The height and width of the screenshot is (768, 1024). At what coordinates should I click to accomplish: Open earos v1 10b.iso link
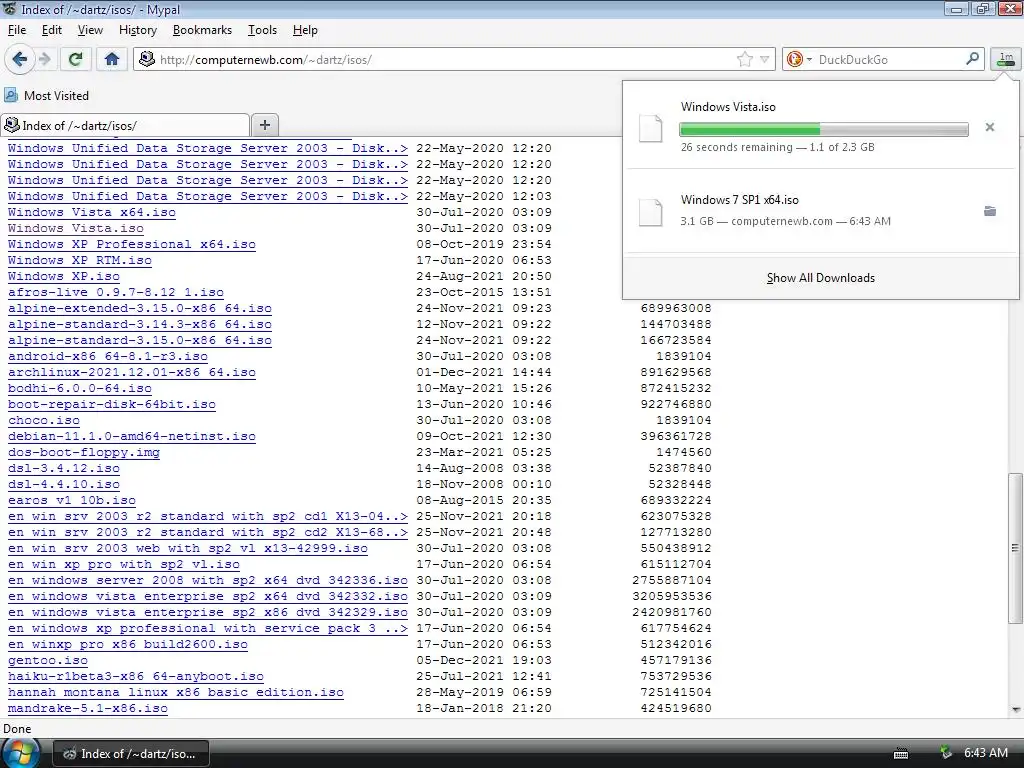pos(72,500)
